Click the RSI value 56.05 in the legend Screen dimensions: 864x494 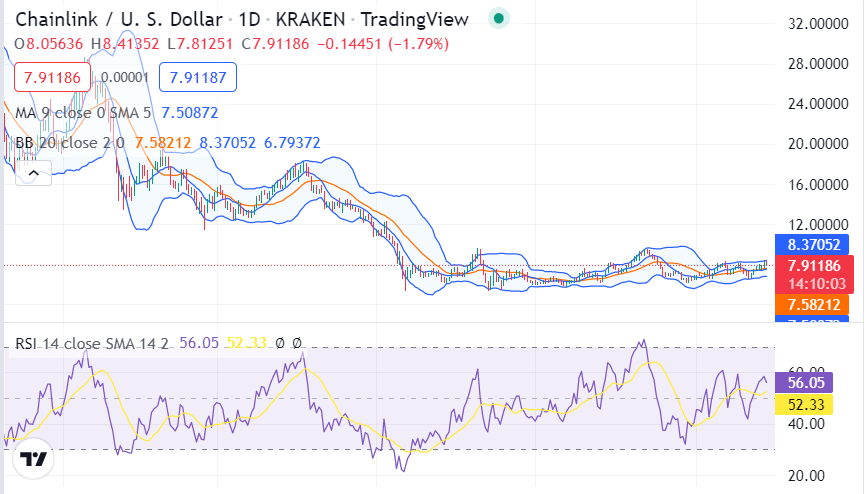(x=199, y=343)
